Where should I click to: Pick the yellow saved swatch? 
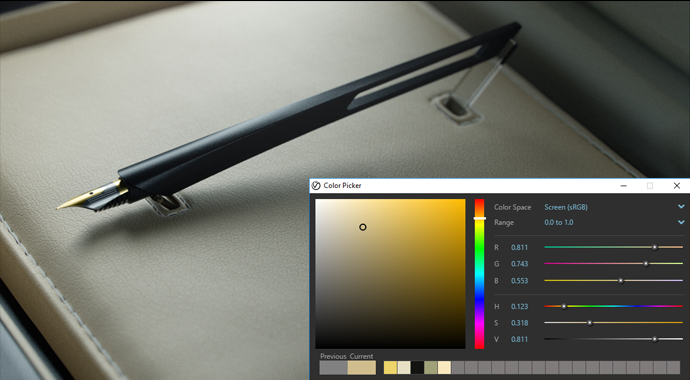(x=390, y=368)
